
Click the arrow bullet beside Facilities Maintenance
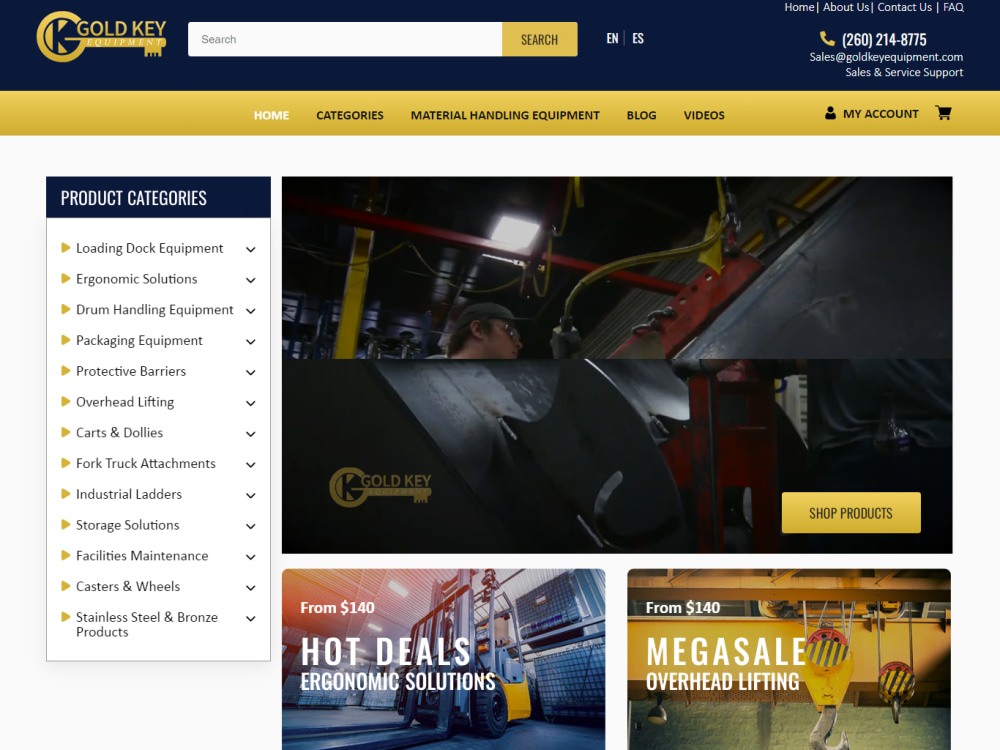65,555
